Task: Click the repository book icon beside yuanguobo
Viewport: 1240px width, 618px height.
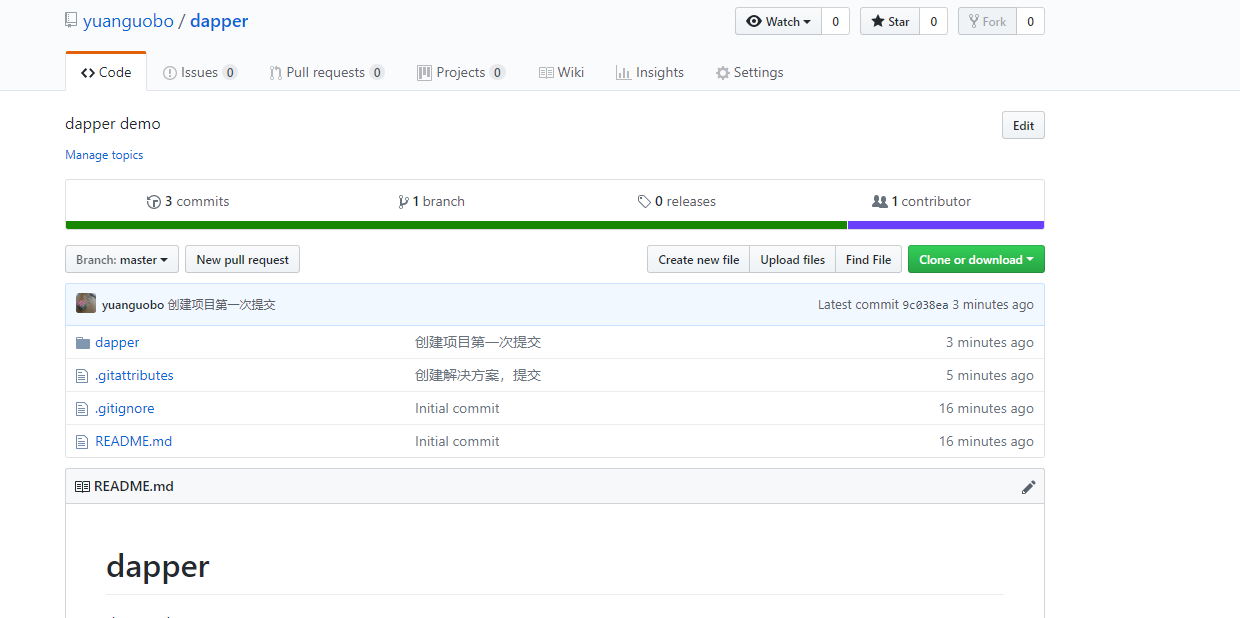Action: coord(70,21)
